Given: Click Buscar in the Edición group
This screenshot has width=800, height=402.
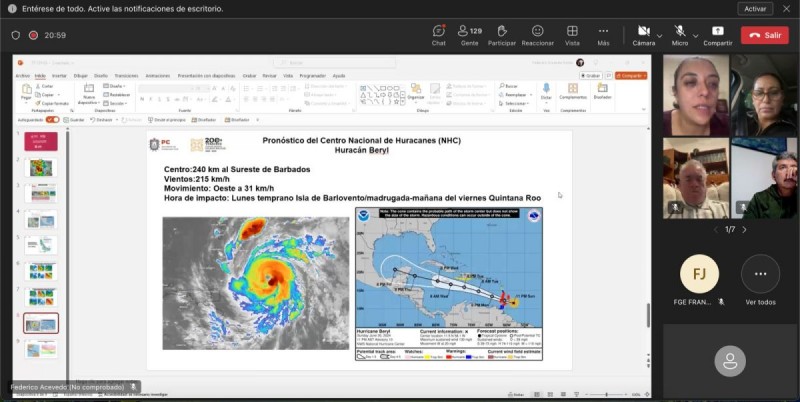Looking at the screenshot, I should click(508, 86).
